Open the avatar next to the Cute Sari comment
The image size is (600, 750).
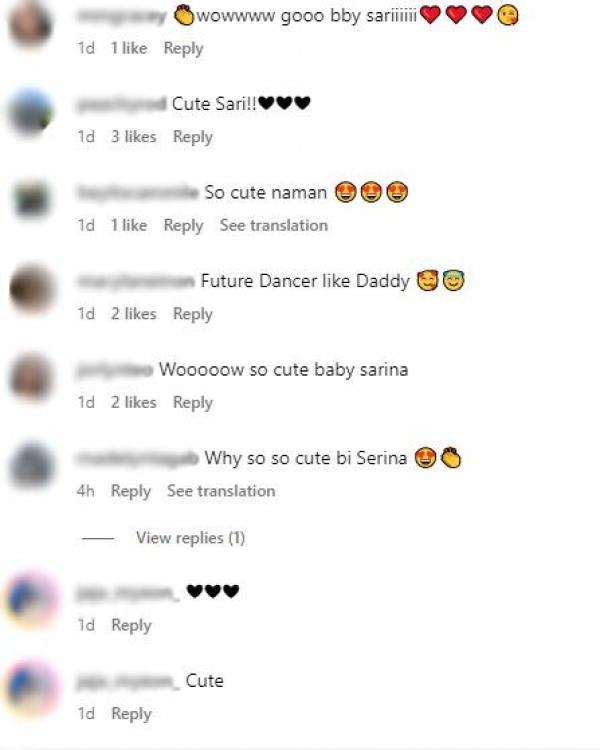[31, 112]
